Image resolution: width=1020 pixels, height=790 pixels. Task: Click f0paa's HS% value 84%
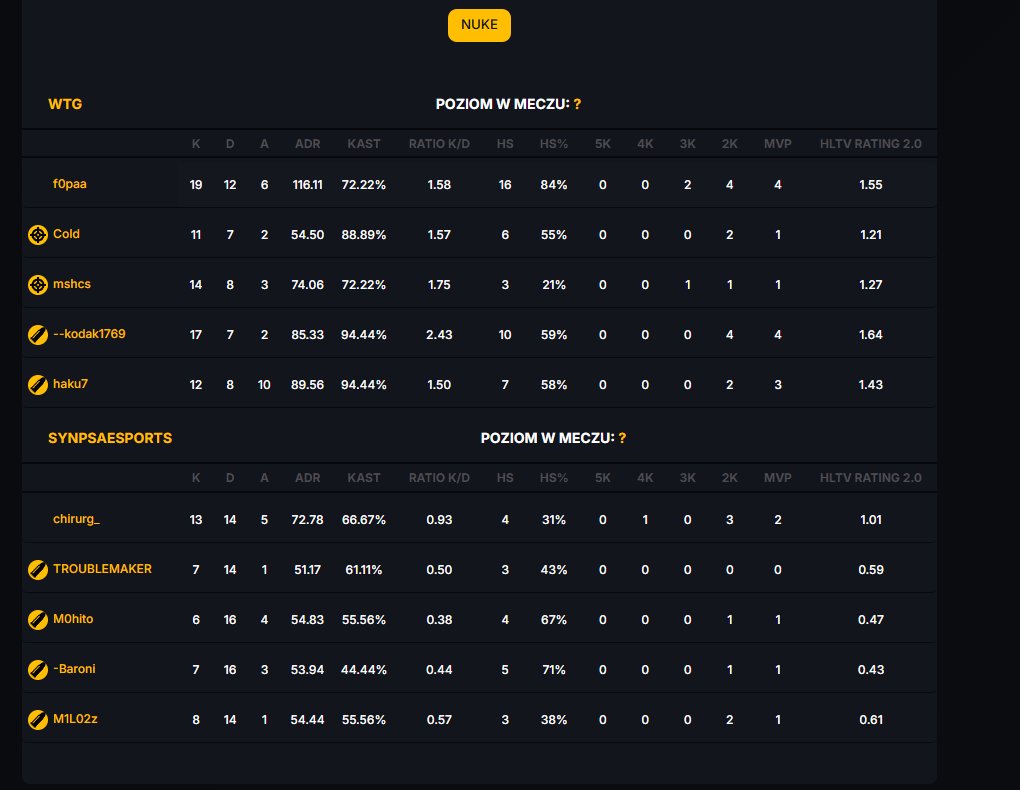tap(554, 185)
